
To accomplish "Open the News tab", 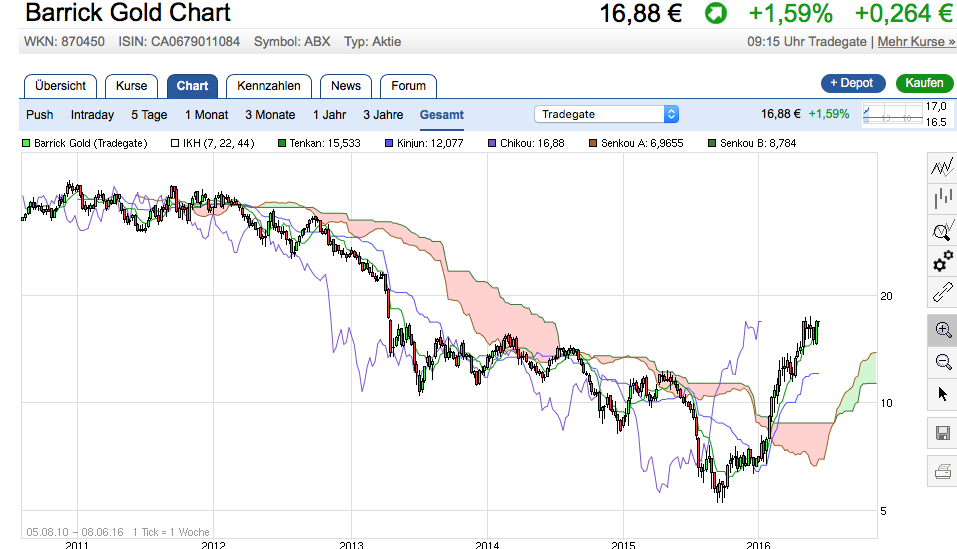I will coord(346,86).
